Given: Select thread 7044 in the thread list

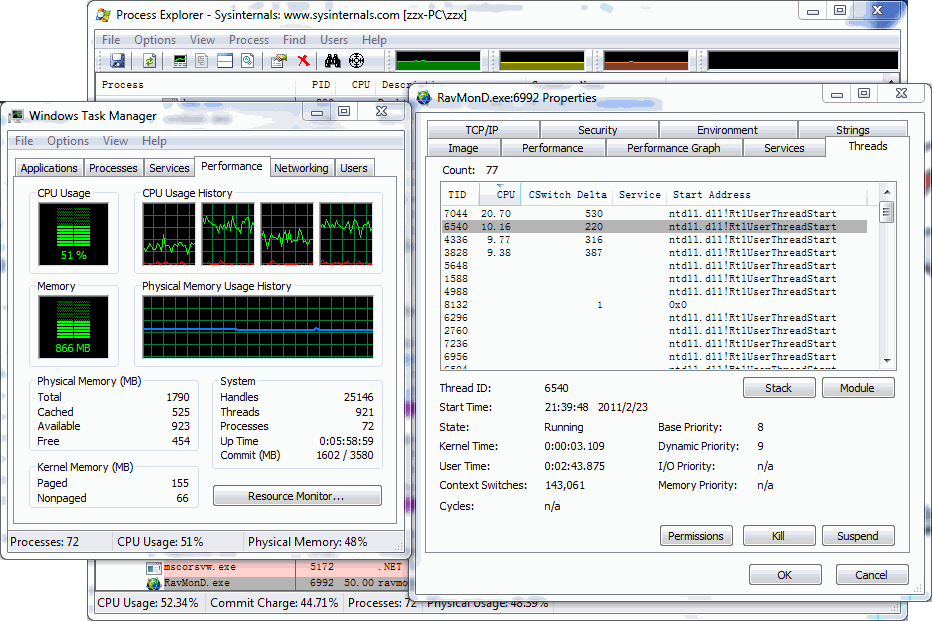Looking at the screenshot, I should [456, 214].
